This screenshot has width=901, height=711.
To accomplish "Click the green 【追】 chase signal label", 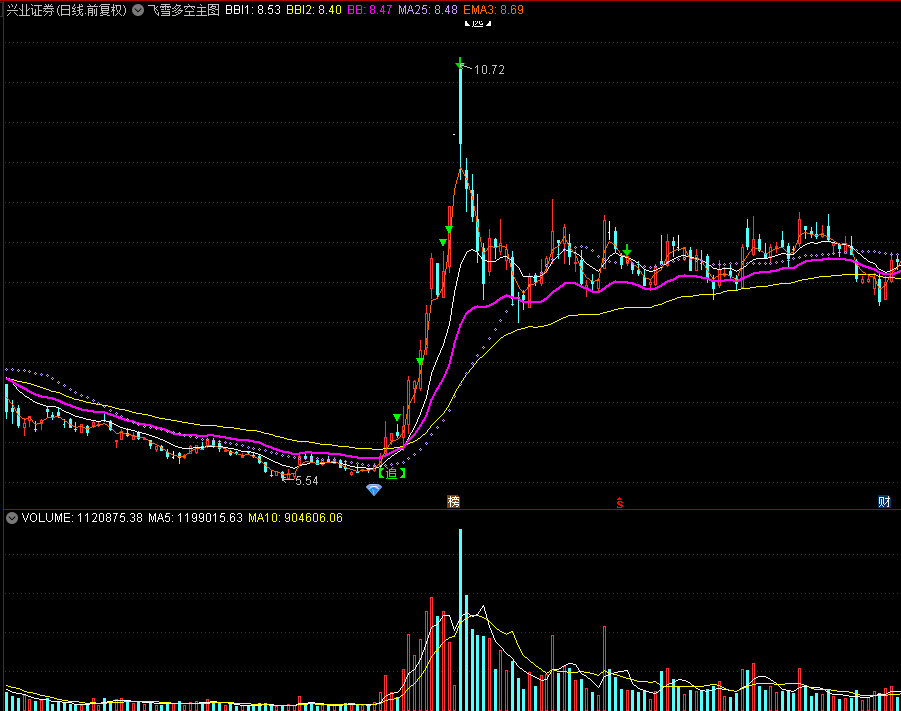I will 392,473.
